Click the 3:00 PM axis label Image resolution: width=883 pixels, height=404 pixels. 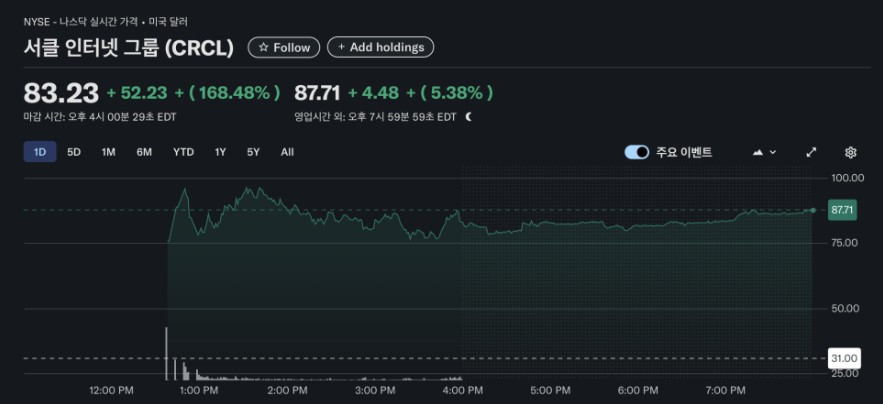click(374, 390)
